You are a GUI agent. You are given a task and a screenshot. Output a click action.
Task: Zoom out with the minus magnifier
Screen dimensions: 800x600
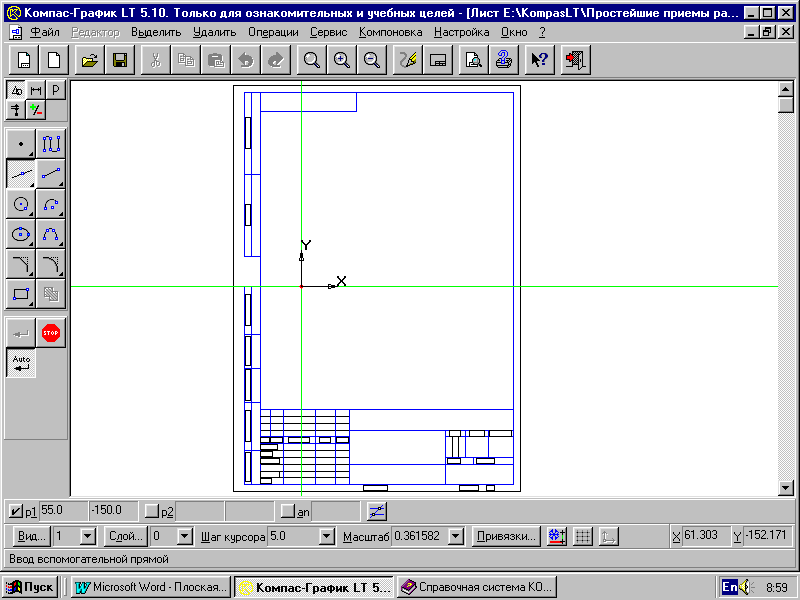(371, 60)
